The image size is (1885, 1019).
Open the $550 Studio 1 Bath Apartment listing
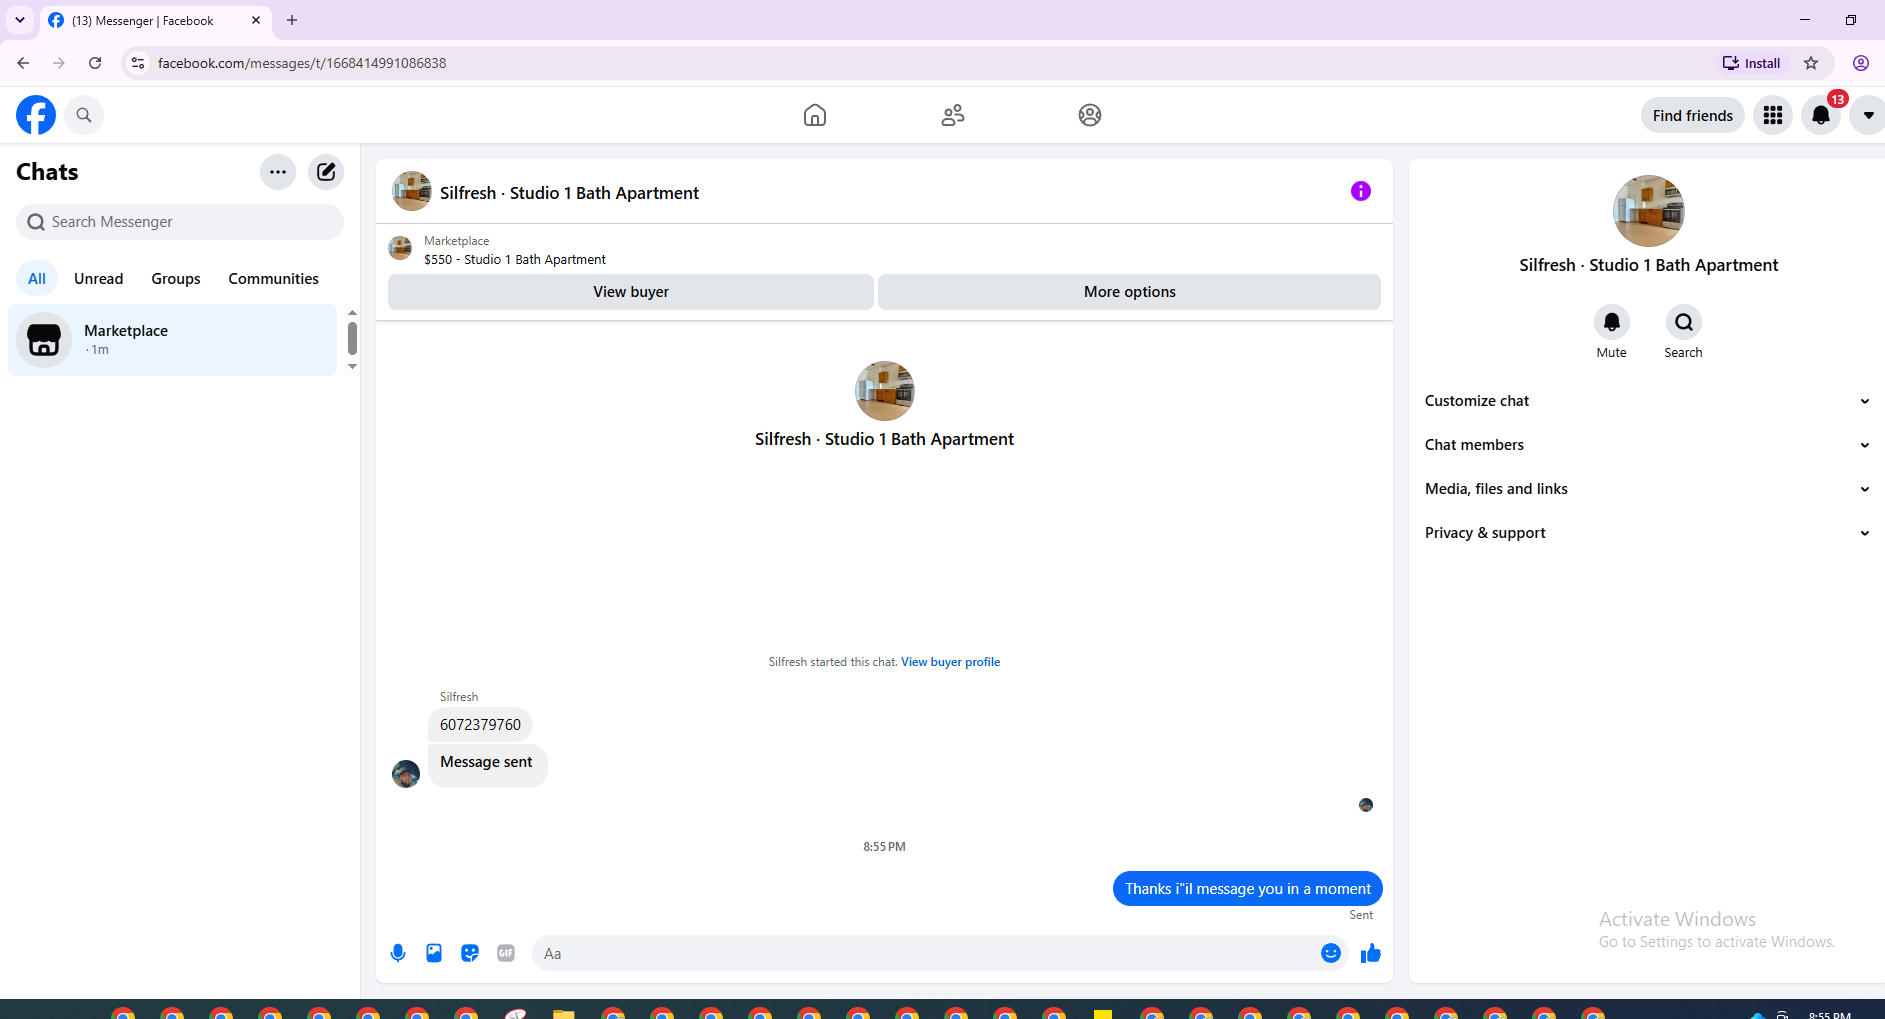(515, 259)
